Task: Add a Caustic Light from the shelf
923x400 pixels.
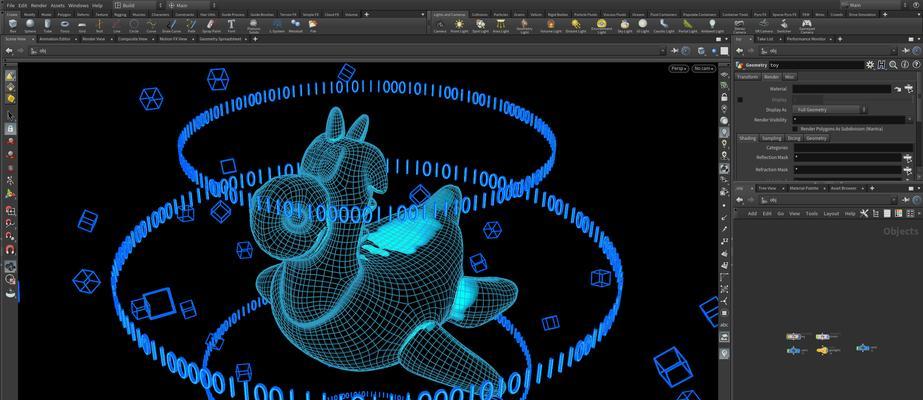Action: point(664,25)
